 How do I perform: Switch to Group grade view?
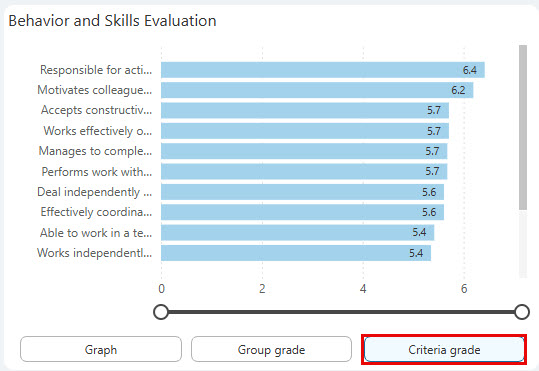click(271, 349)
